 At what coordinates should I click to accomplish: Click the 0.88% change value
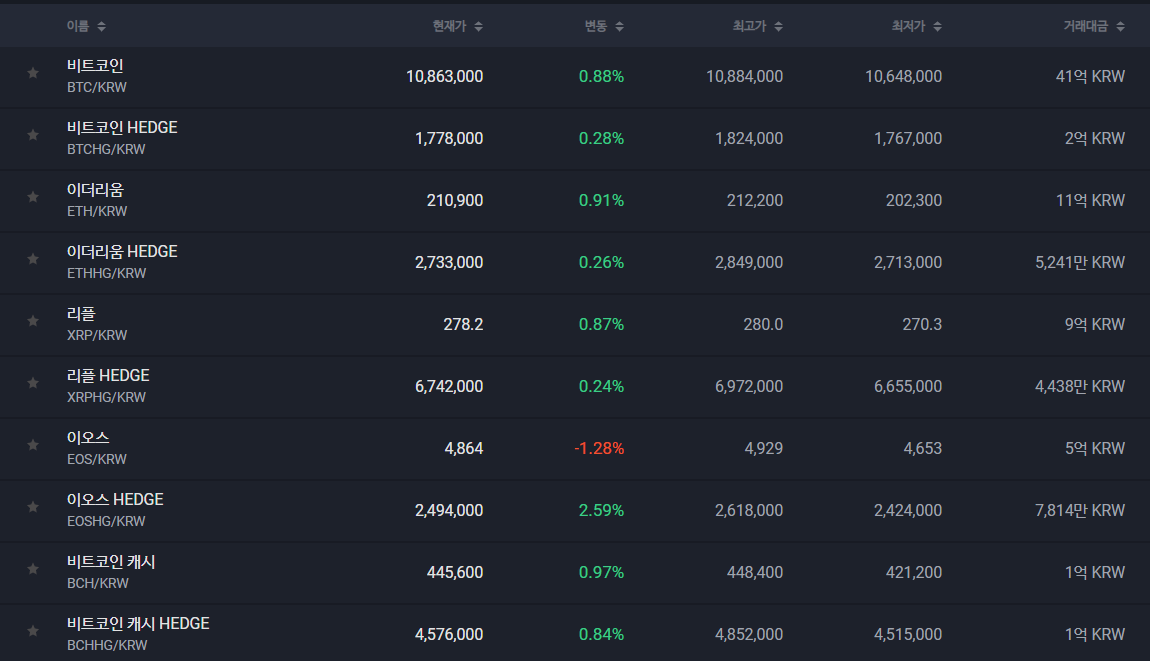click(x=601, y=76)
